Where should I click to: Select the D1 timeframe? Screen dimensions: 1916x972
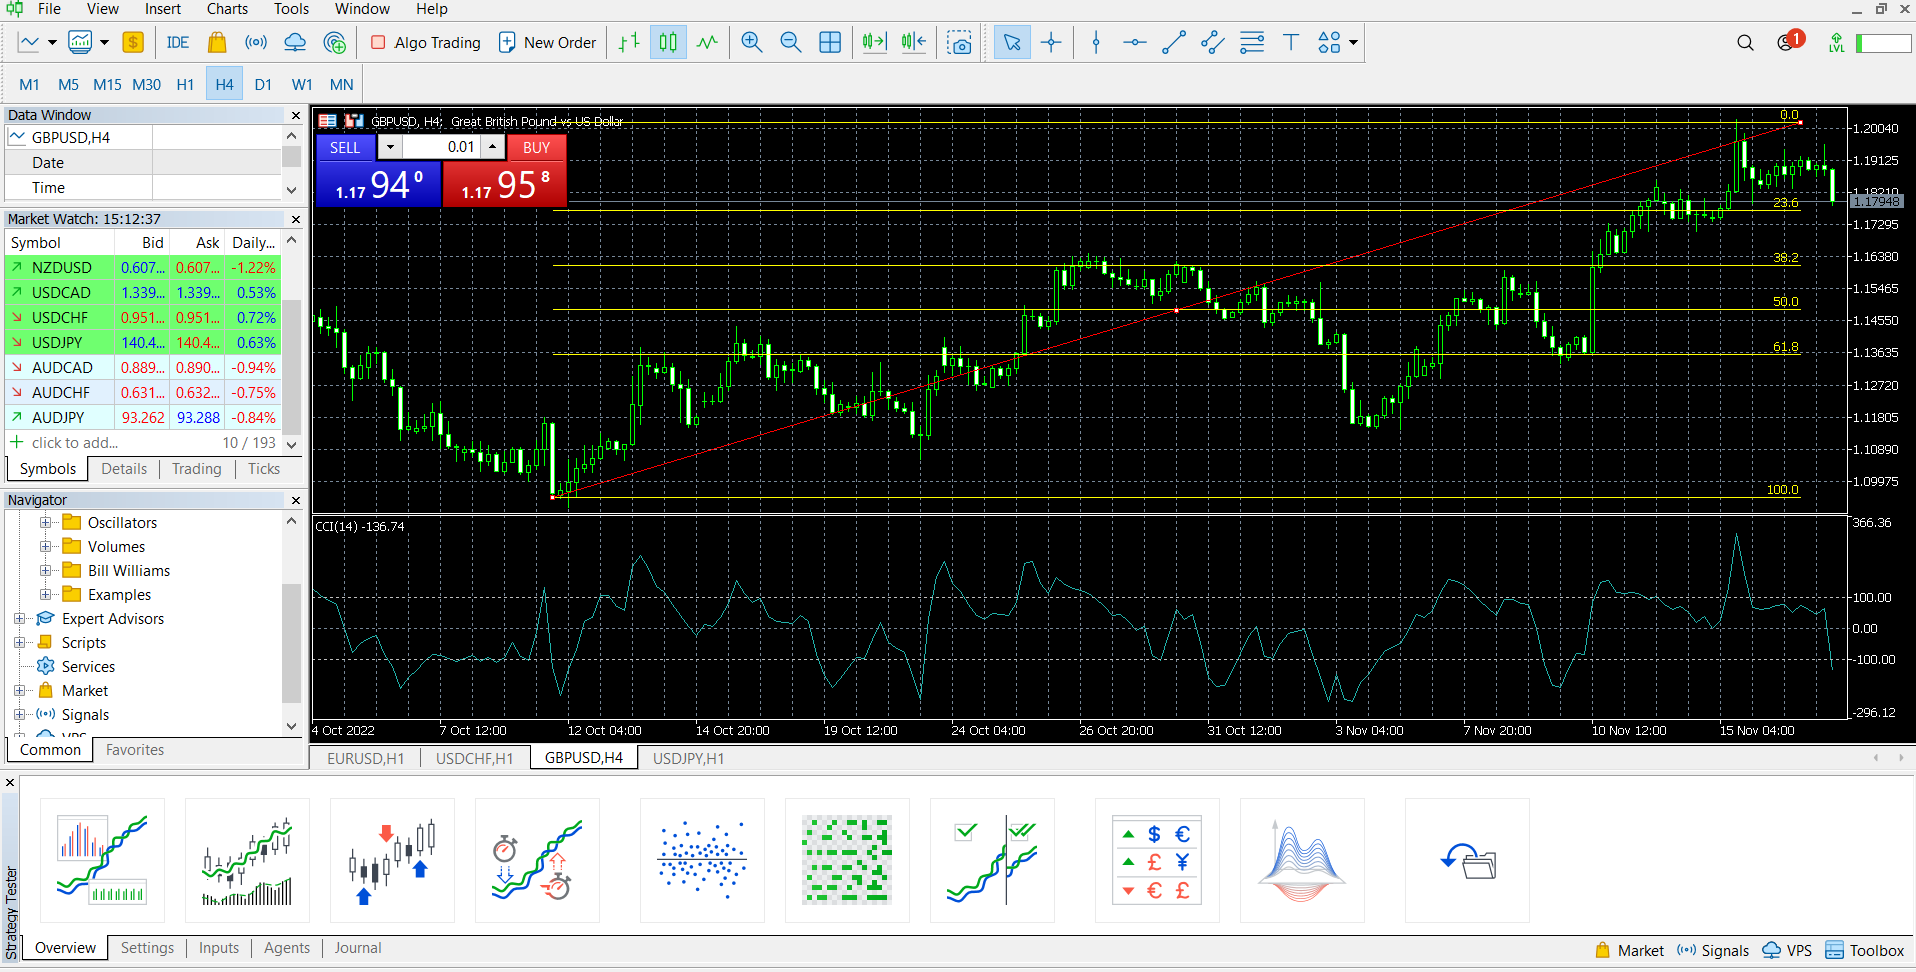263,84
